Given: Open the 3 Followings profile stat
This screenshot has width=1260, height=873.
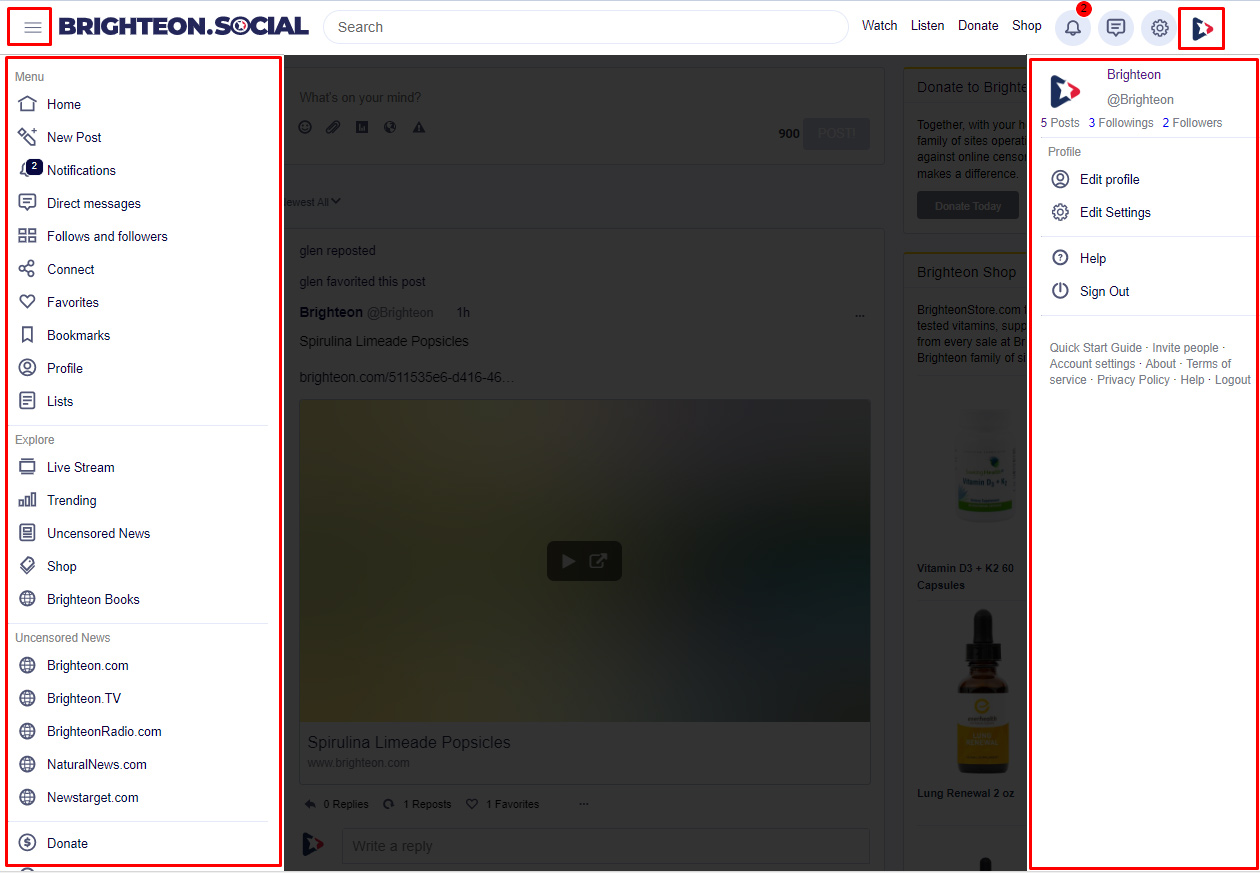Looking at the screenshot, I should click(1121, 123).
